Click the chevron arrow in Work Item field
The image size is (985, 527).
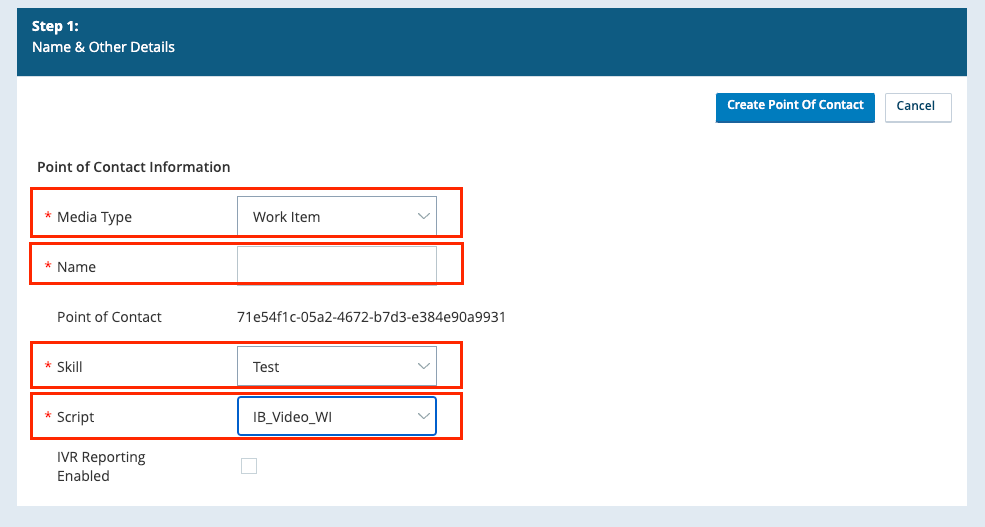coord(423,216)
